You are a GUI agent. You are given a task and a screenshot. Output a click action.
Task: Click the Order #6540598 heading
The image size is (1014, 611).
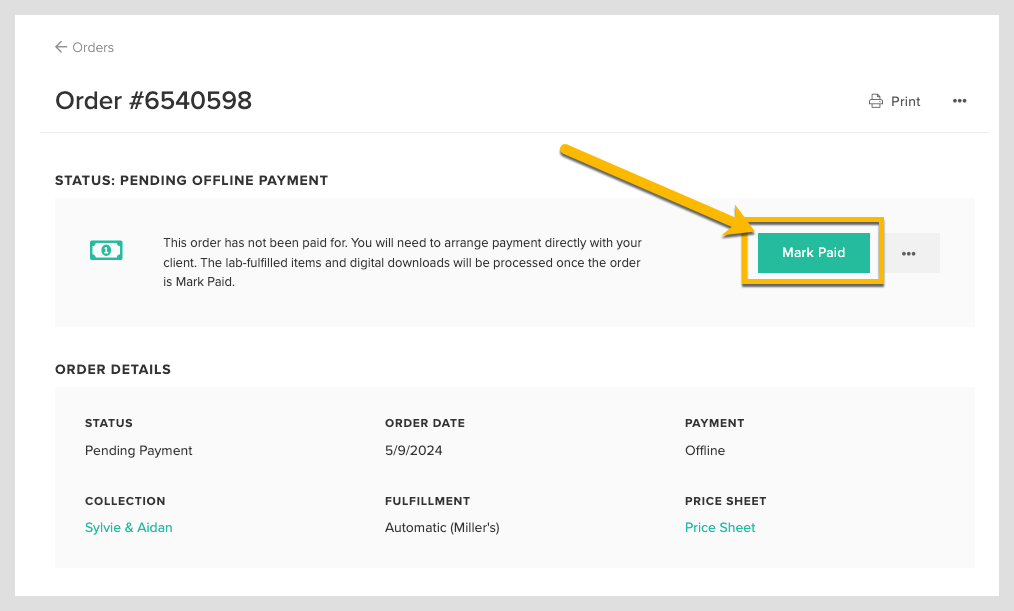[x=153, y=100]
